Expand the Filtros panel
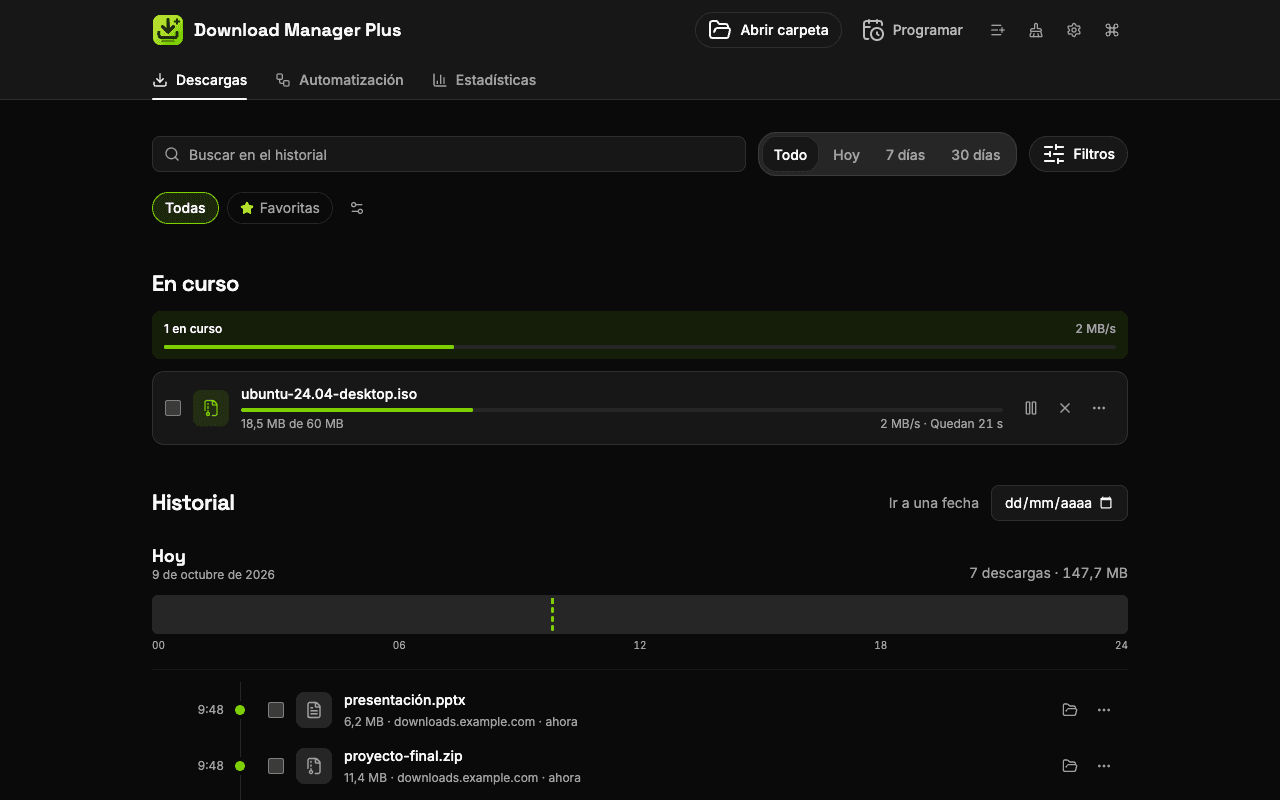 tap(1078, 154)
